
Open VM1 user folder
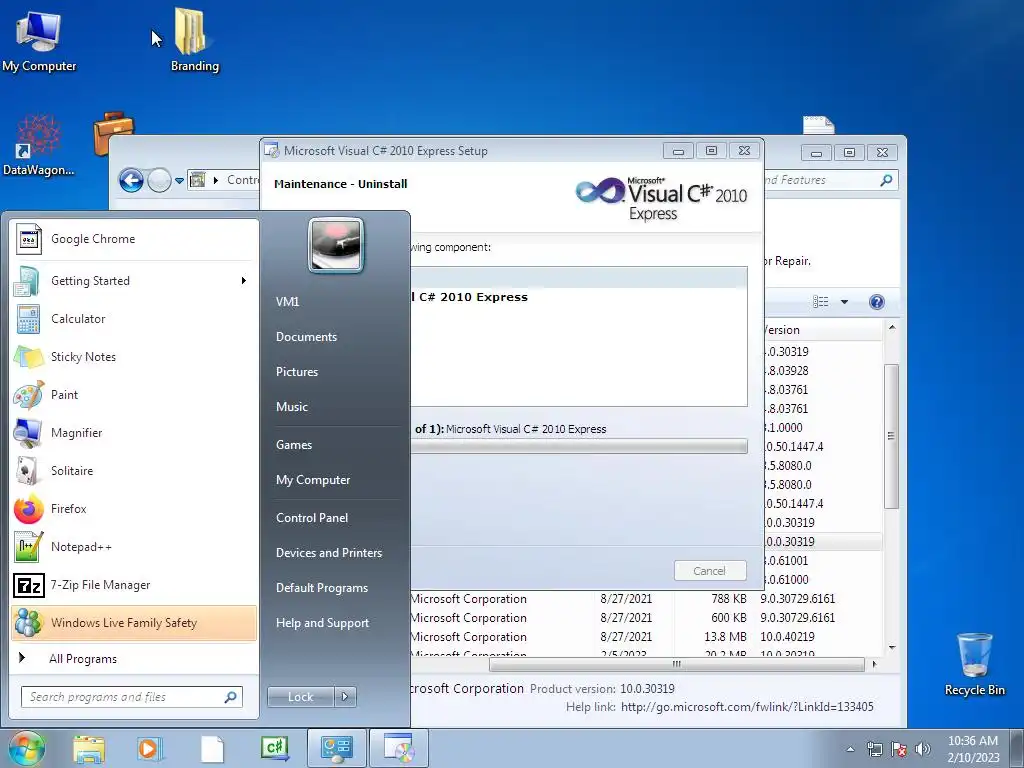287,302
